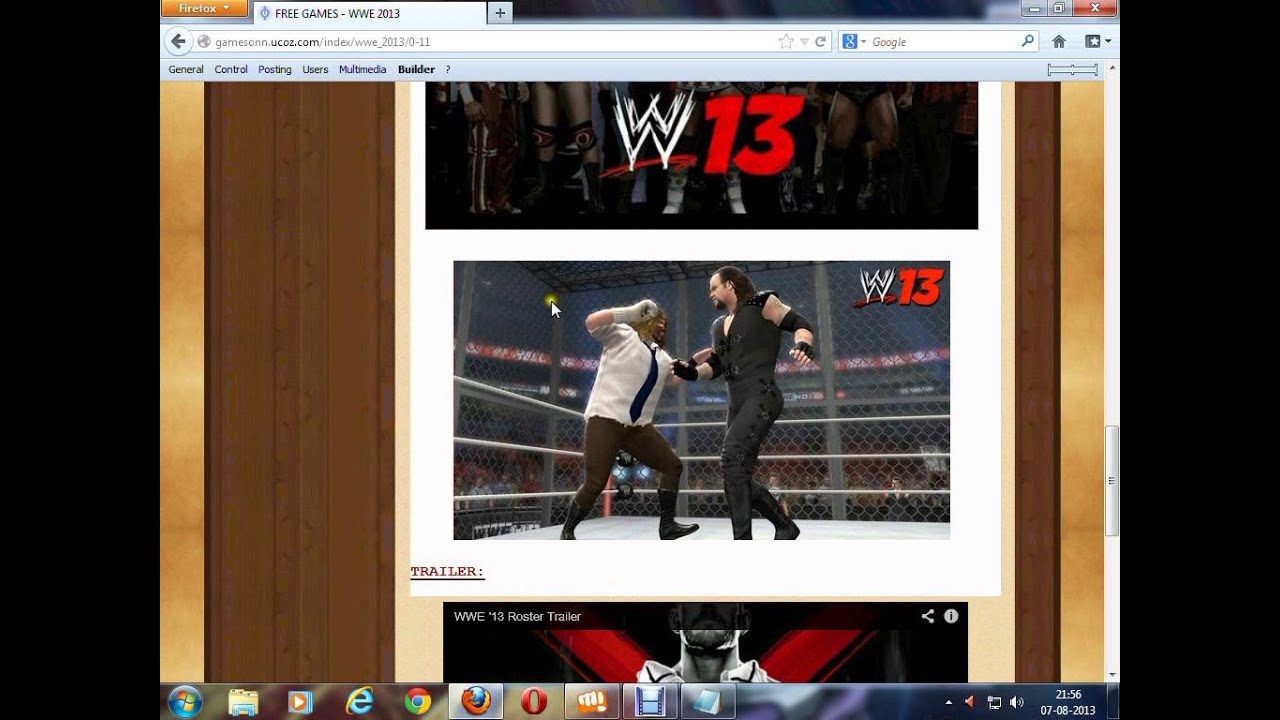The height and width of the screenshot is (720, 1280).
Task: Bookmark this page with the star icon
Action: pos(786,41)
